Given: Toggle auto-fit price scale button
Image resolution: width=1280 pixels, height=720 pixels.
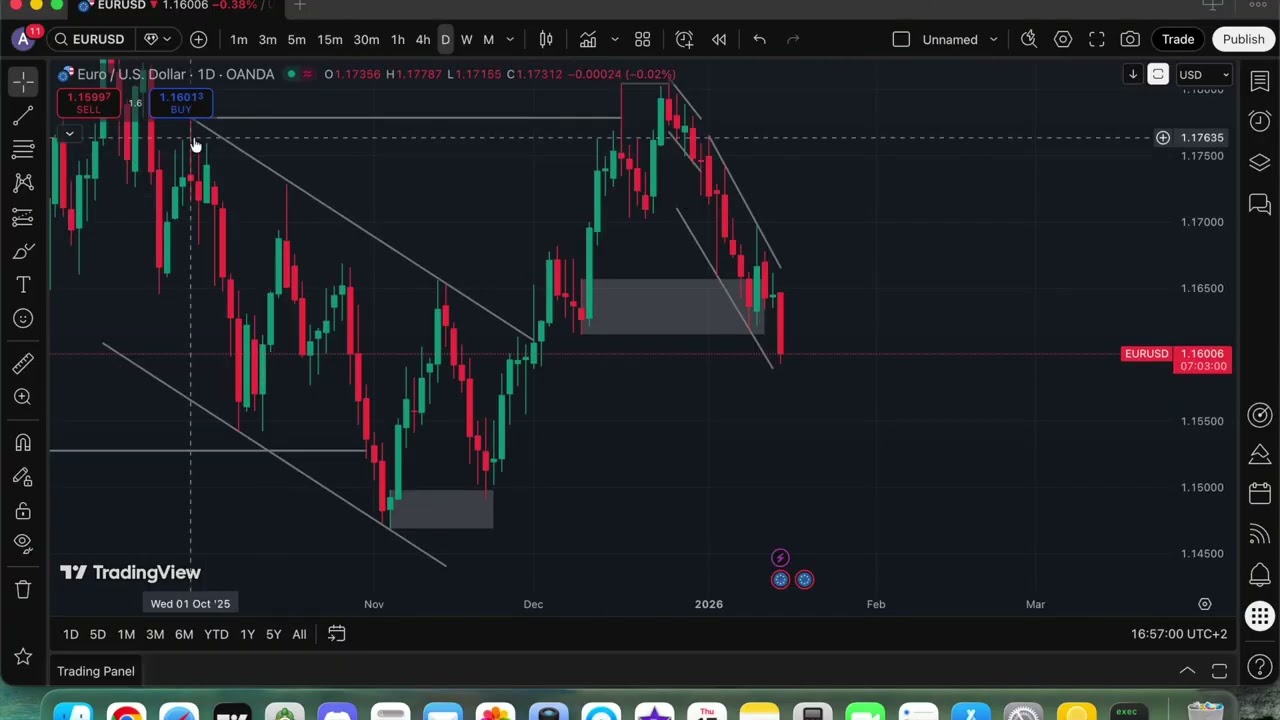Looking at the screenshot, I should tap(1158, 74).
